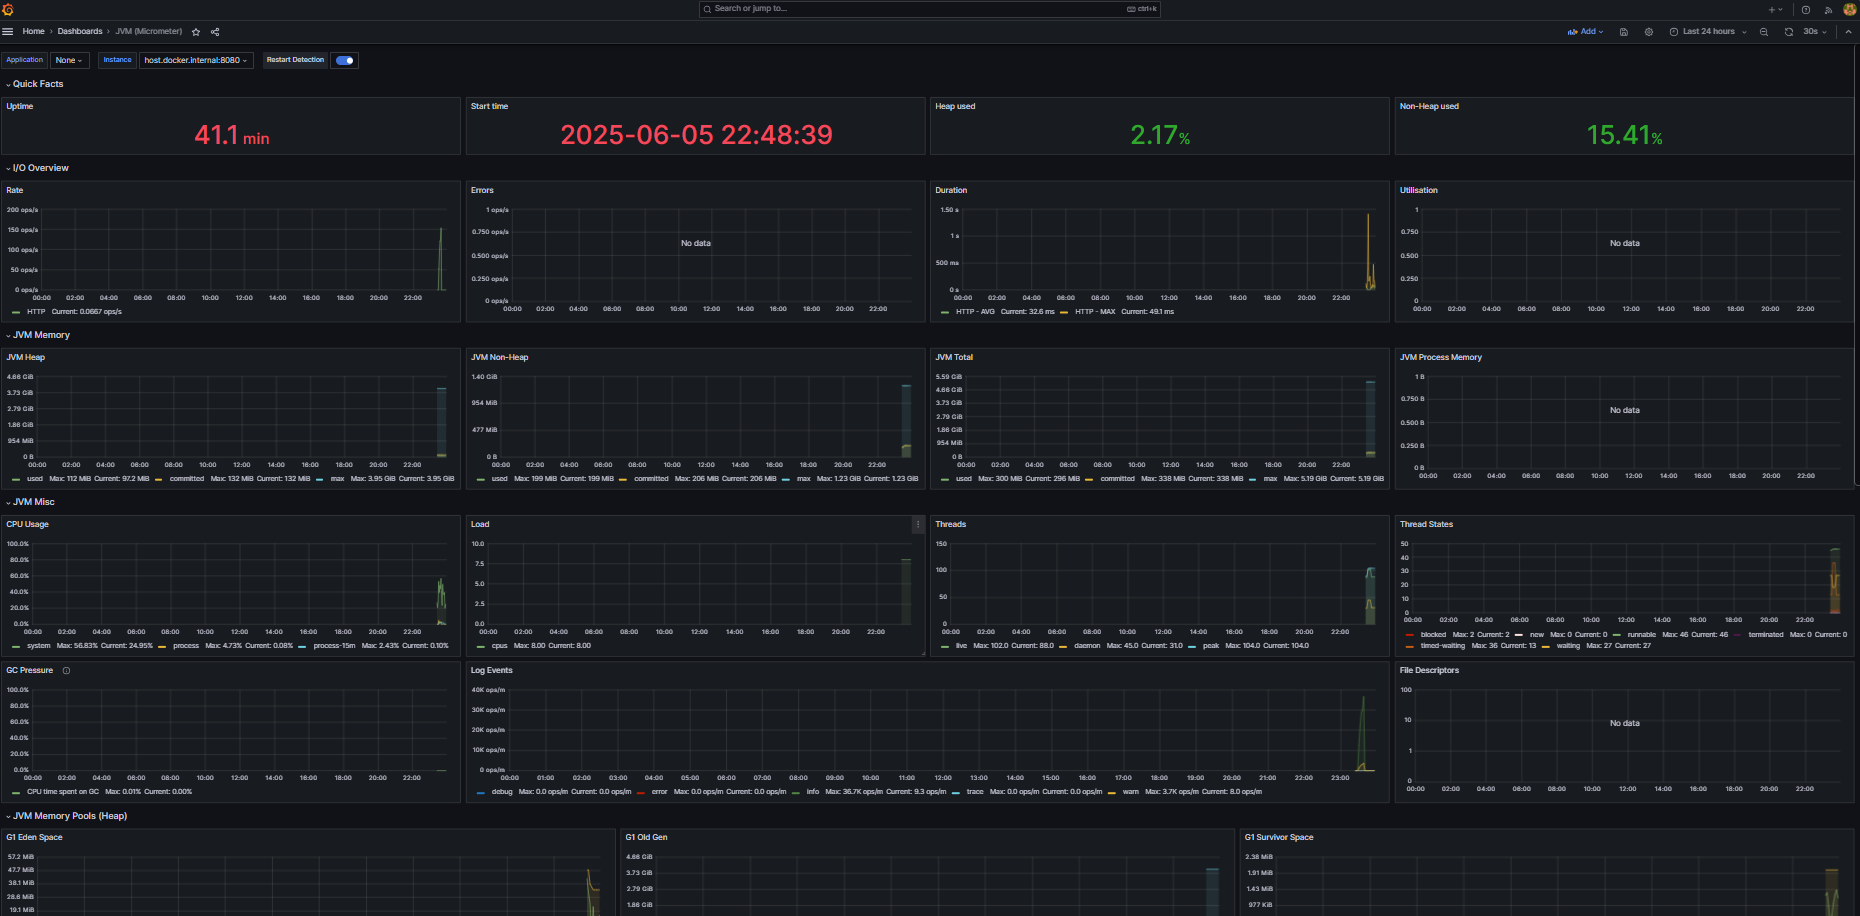Toggle process-15m series in CPU Usage legend
The image size is (1860, 916).
click(x=334, y=646)
